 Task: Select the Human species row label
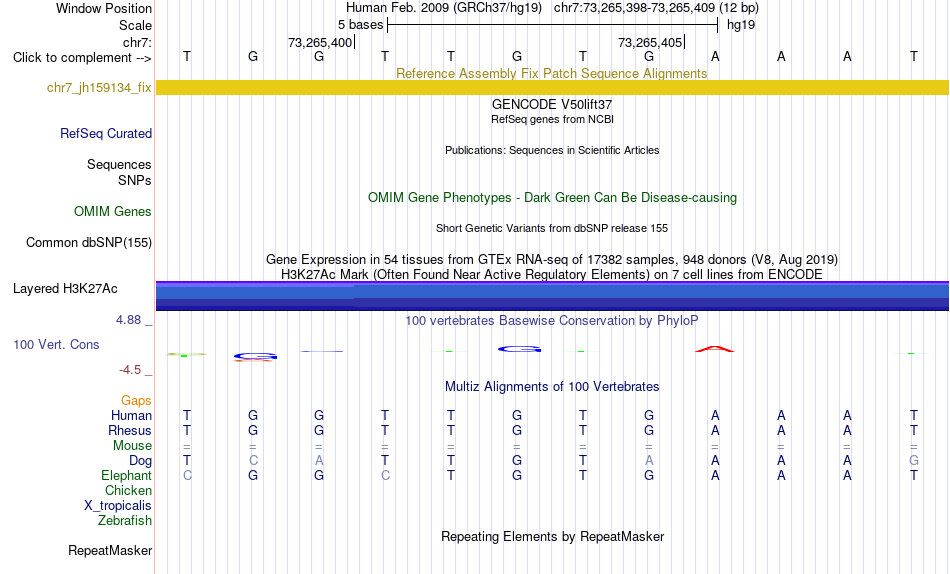point(131,416)
